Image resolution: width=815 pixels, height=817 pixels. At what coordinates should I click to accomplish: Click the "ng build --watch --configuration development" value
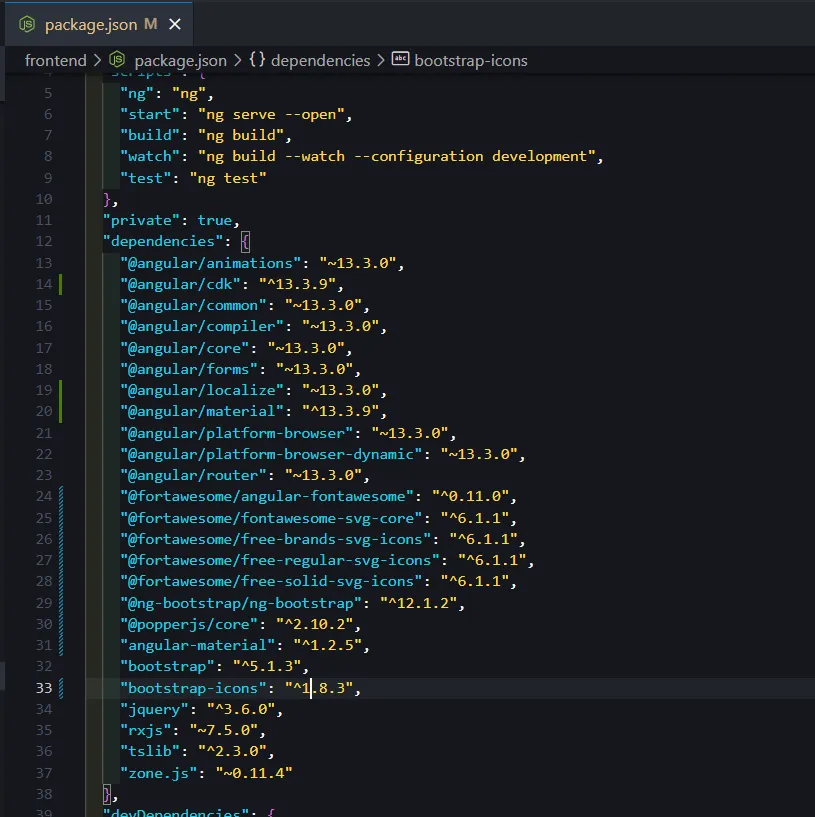pos(397,156)
